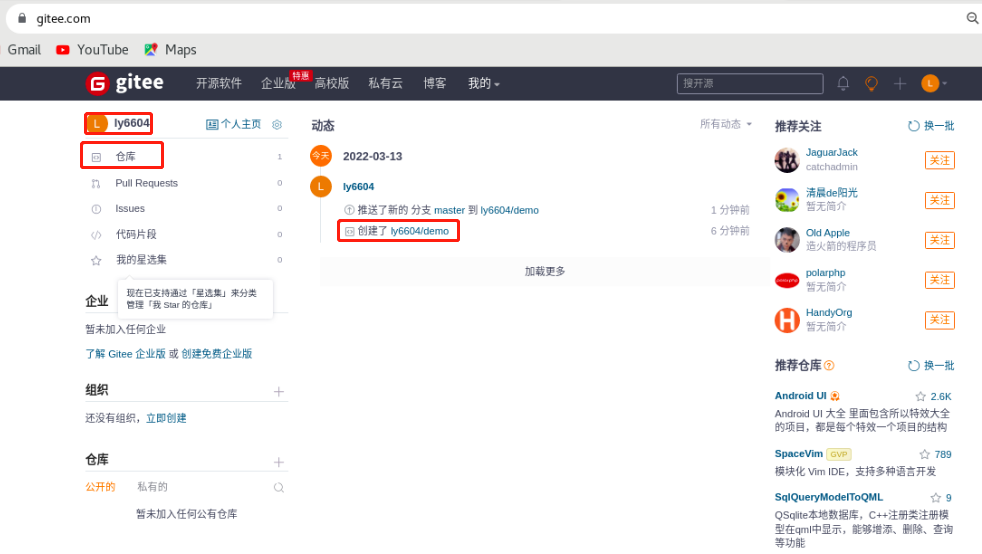Switch to 公开的 repositories tab
This screenshot has width=982, height=554.
100,487
